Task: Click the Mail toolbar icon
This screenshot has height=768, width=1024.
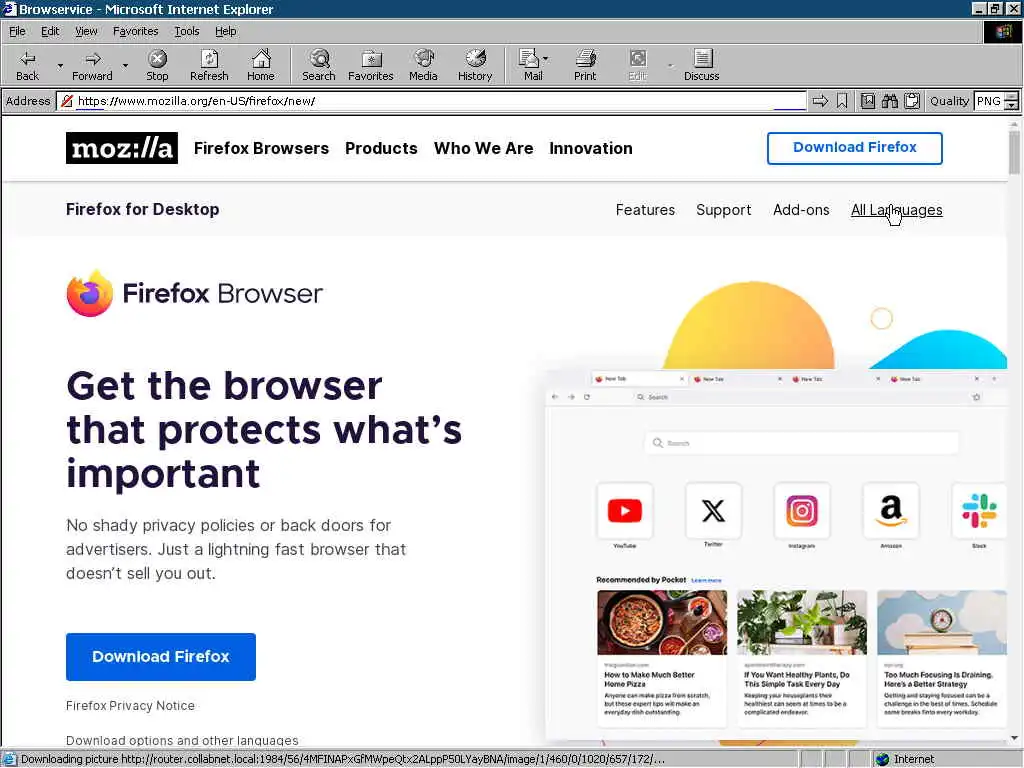Action: point(531,65)
